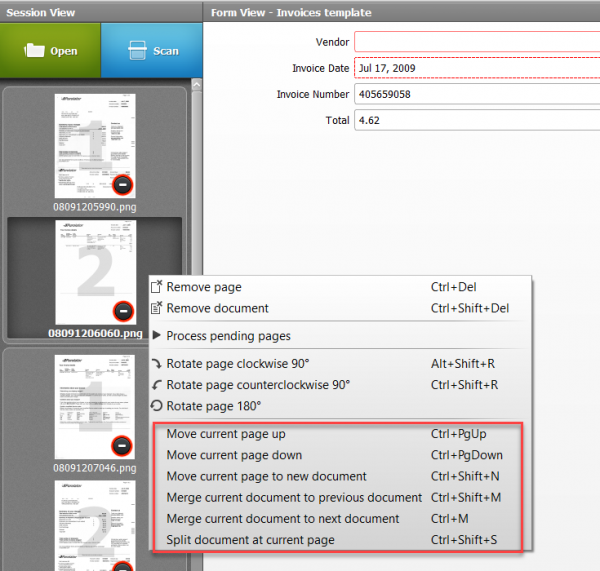The image size is (600, 571).
Task: Click the Remove page icon in context menu
Action: (x=157, y=286)
